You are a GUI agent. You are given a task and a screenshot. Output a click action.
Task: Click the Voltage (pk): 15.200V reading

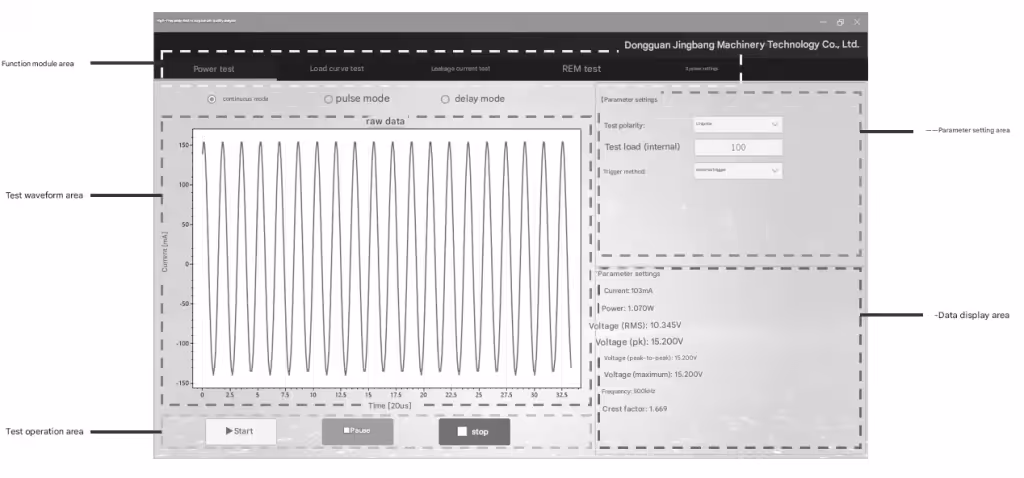click(x=639, y=342)
